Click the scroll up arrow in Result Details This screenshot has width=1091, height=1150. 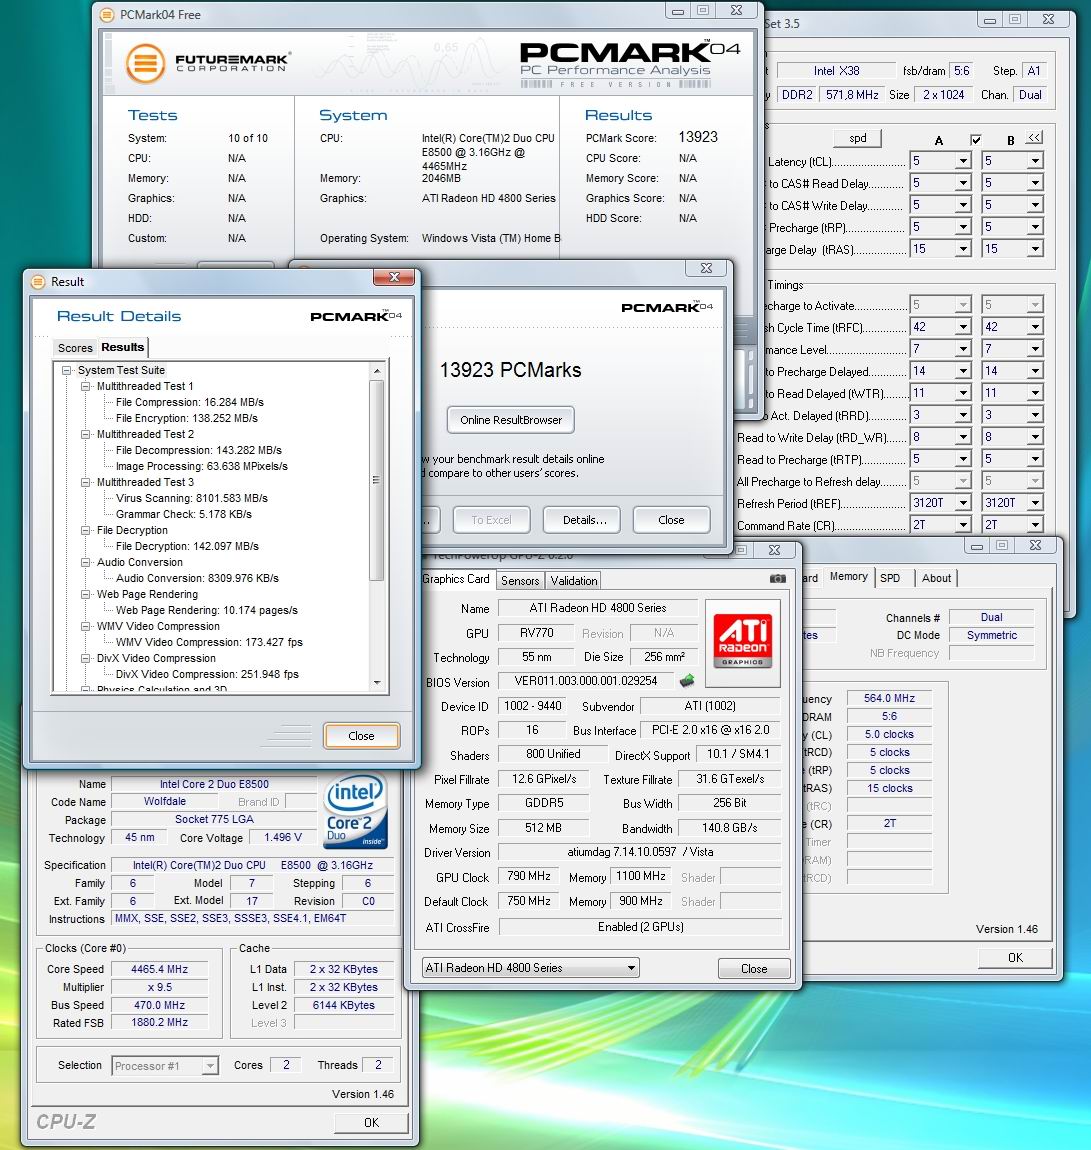point(377,371)
